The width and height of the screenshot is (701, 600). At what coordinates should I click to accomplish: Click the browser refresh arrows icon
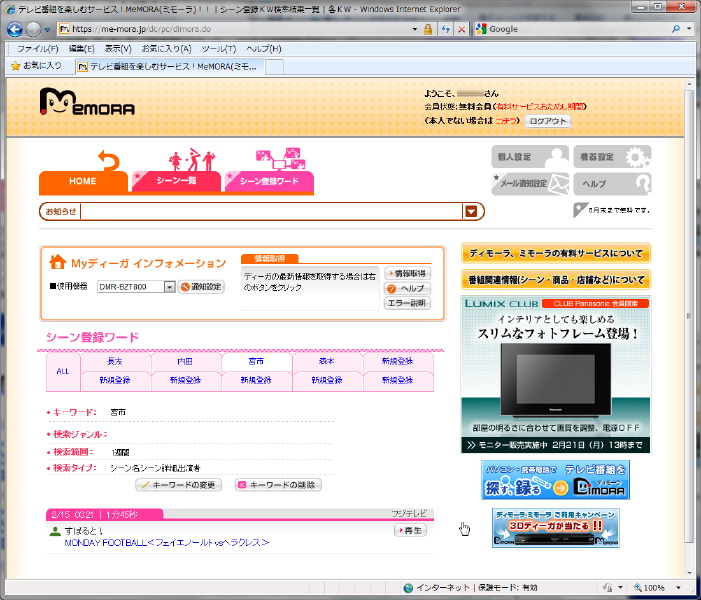[x=445, y=29]
